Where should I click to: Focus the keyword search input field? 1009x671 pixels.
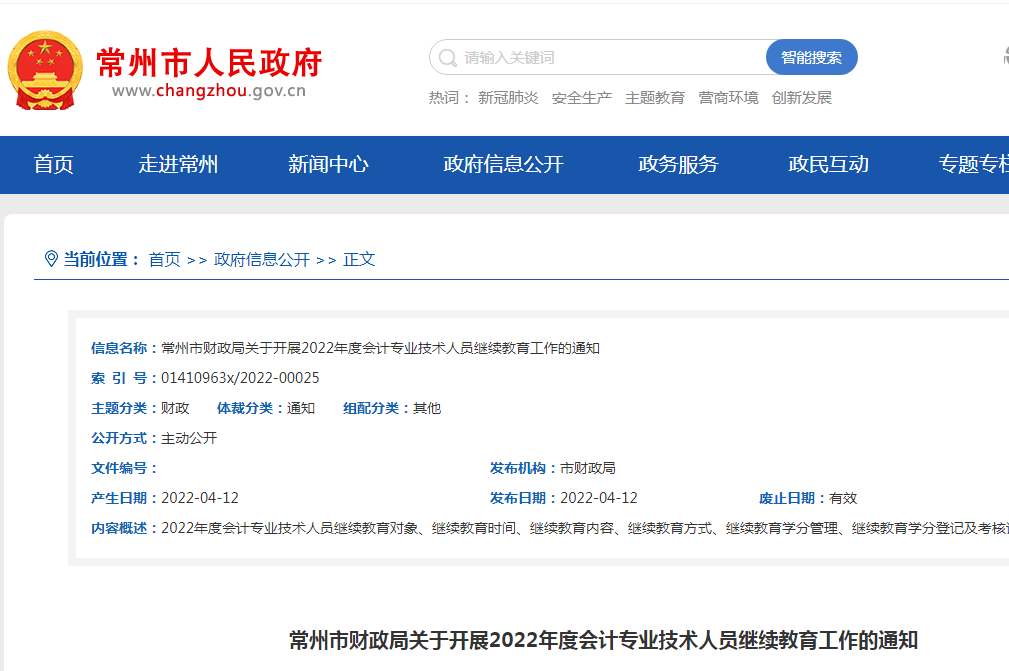(x=598, y=57)
